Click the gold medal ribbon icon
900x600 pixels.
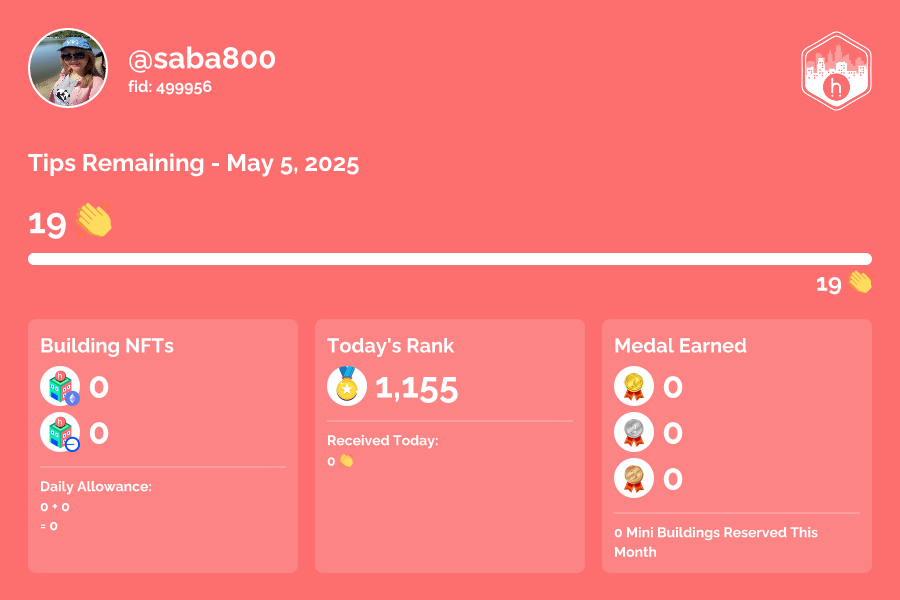634,386
